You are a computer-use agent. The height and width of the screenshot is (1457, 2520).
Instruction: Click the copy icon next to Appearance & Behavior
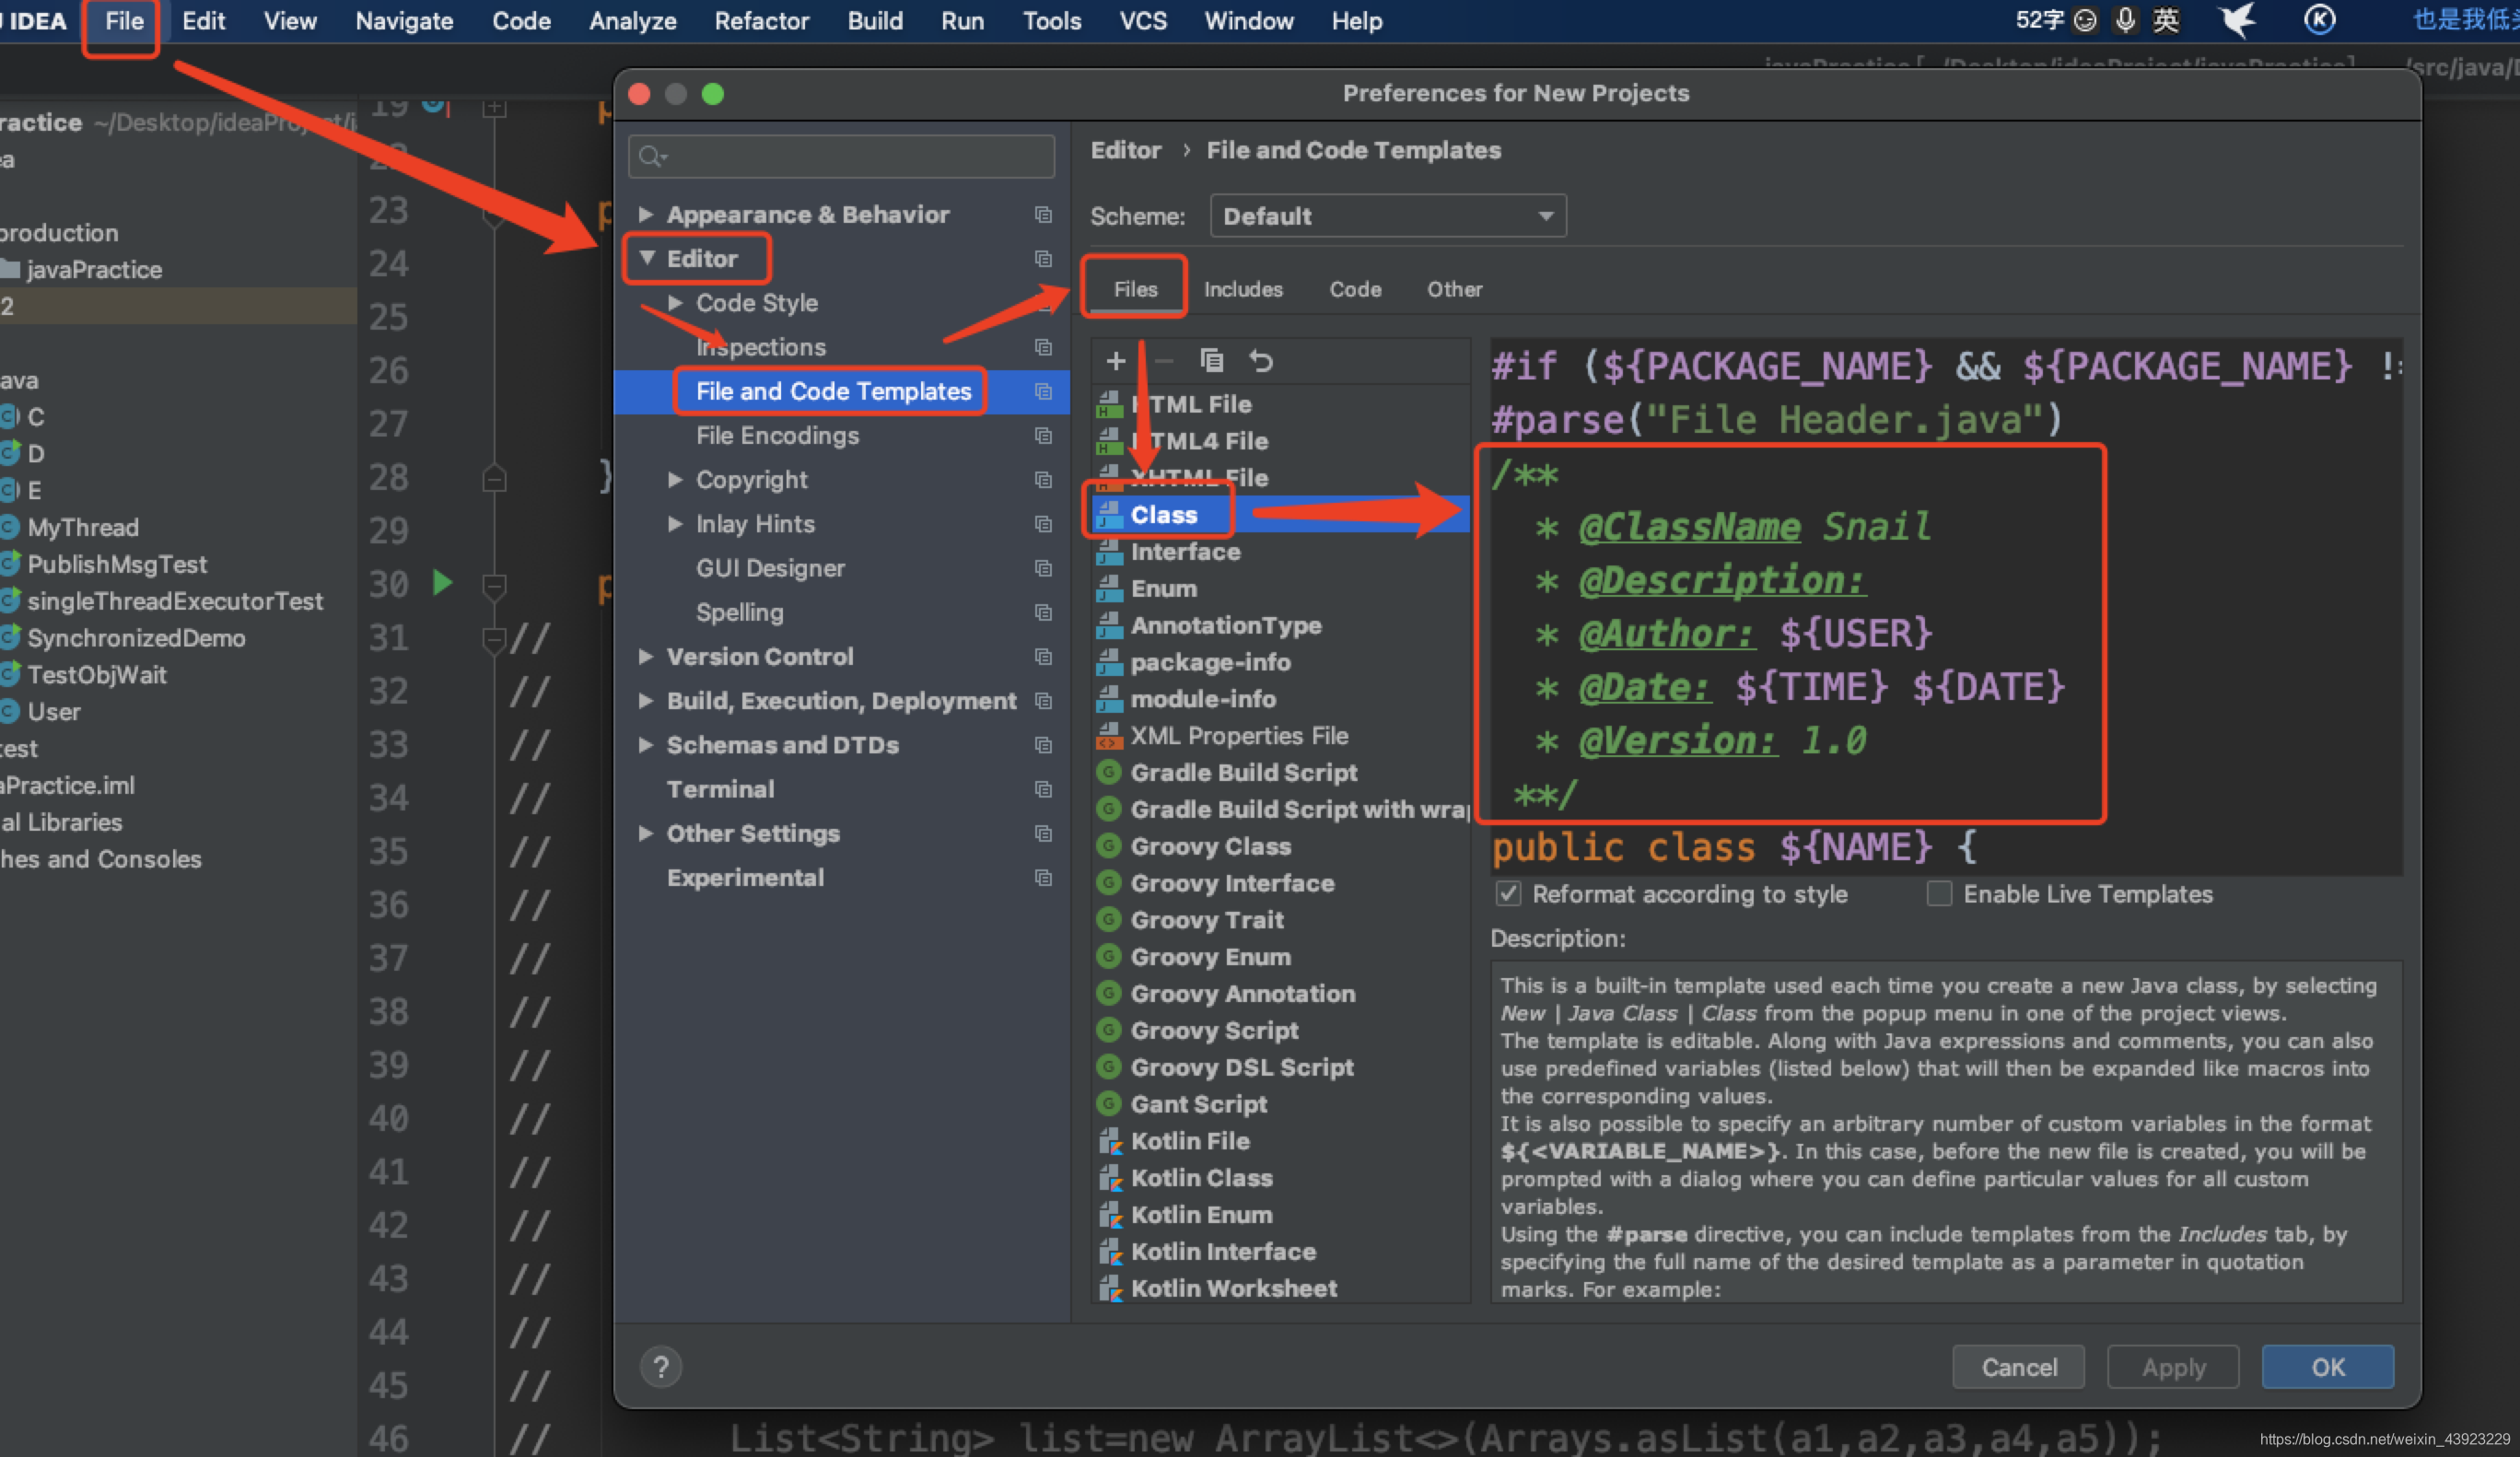(1043, 215)
